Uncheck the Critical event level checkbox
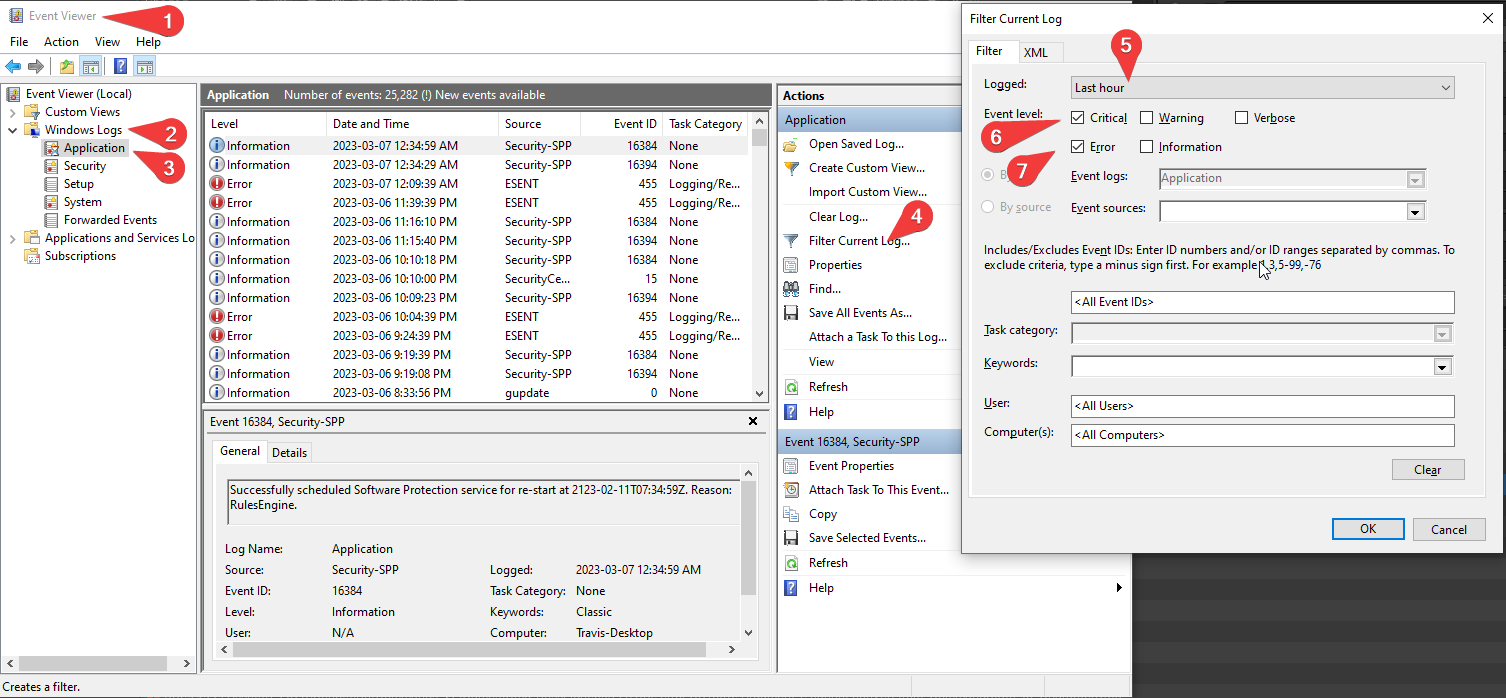Image resolution: width=1506 pixels, height=698 pixels. click(1077, 118)
